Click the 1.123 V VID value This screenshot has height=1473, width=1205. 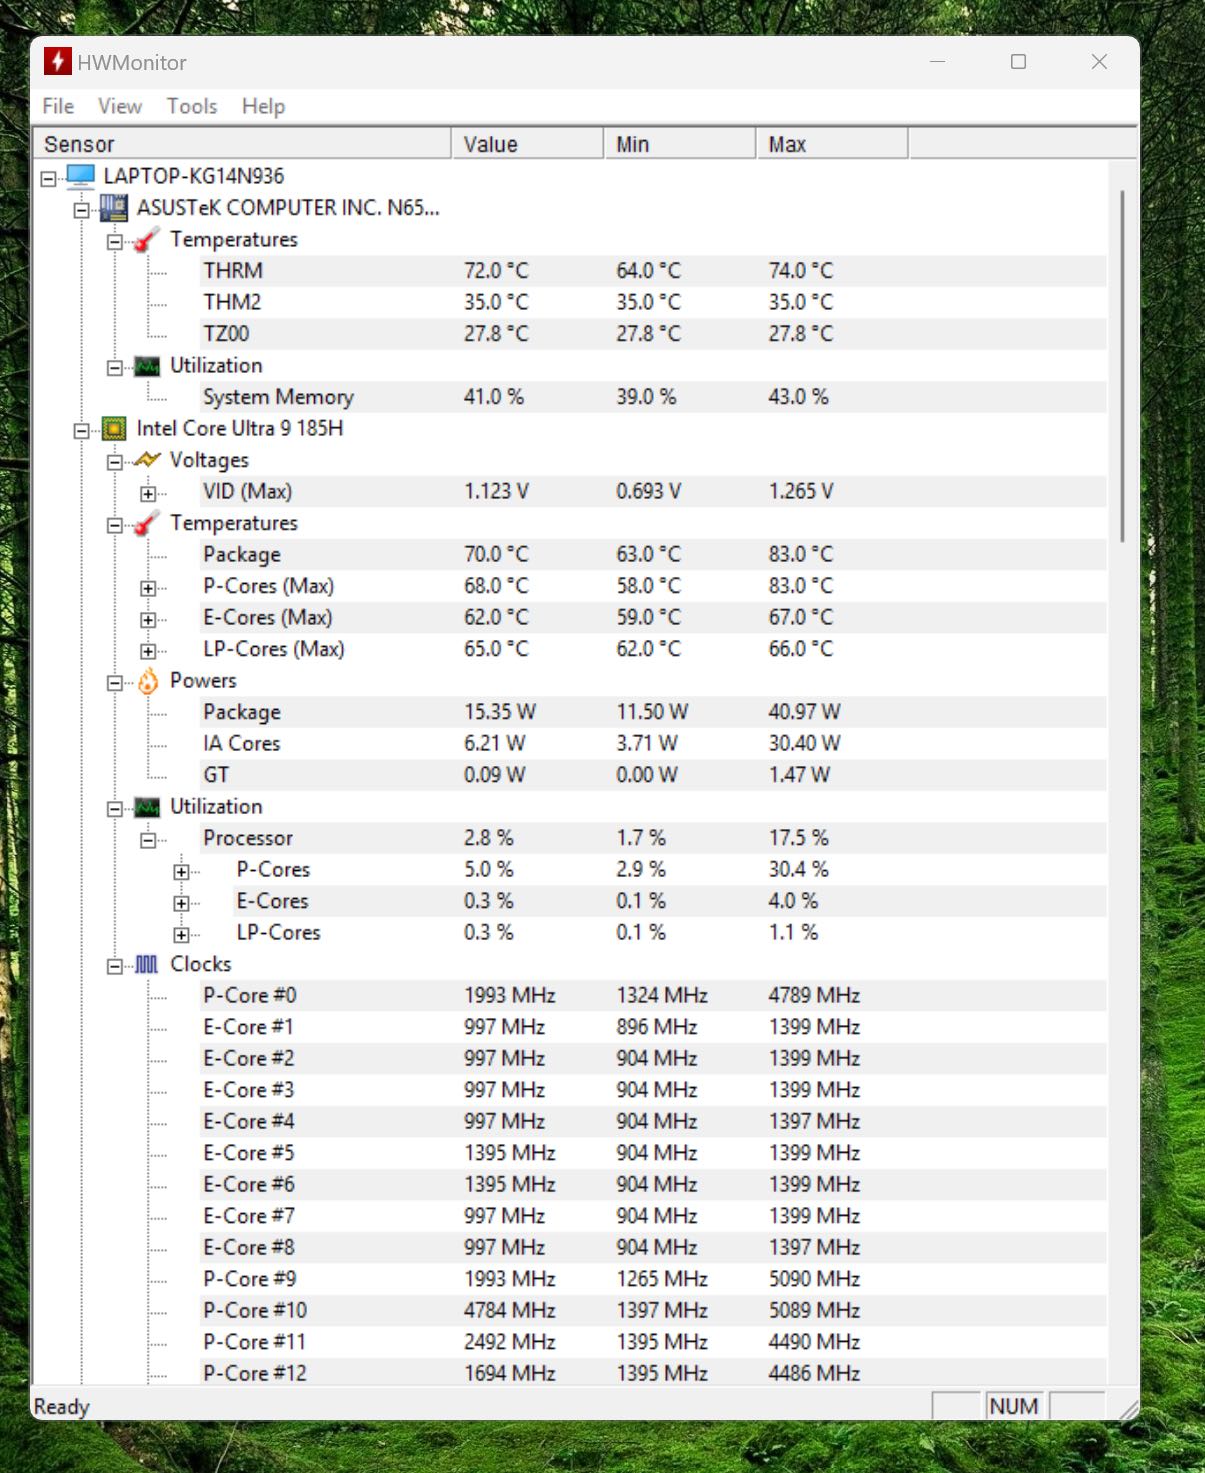coord(497,491)
